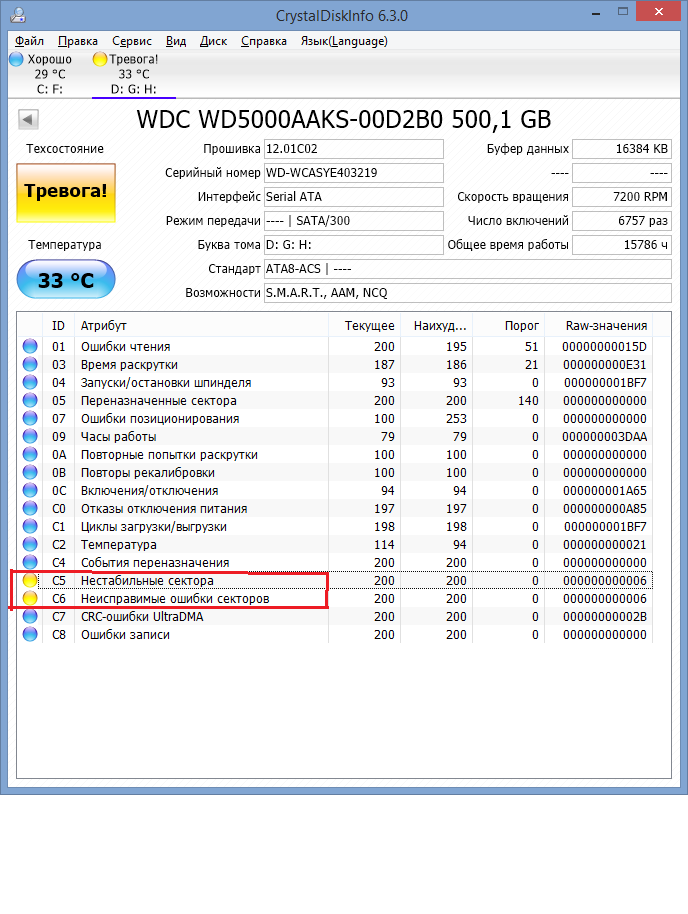This screenshot has height=914, width=688.
Task: Click the Атрибут column header
Action: [x=201, y=325]
